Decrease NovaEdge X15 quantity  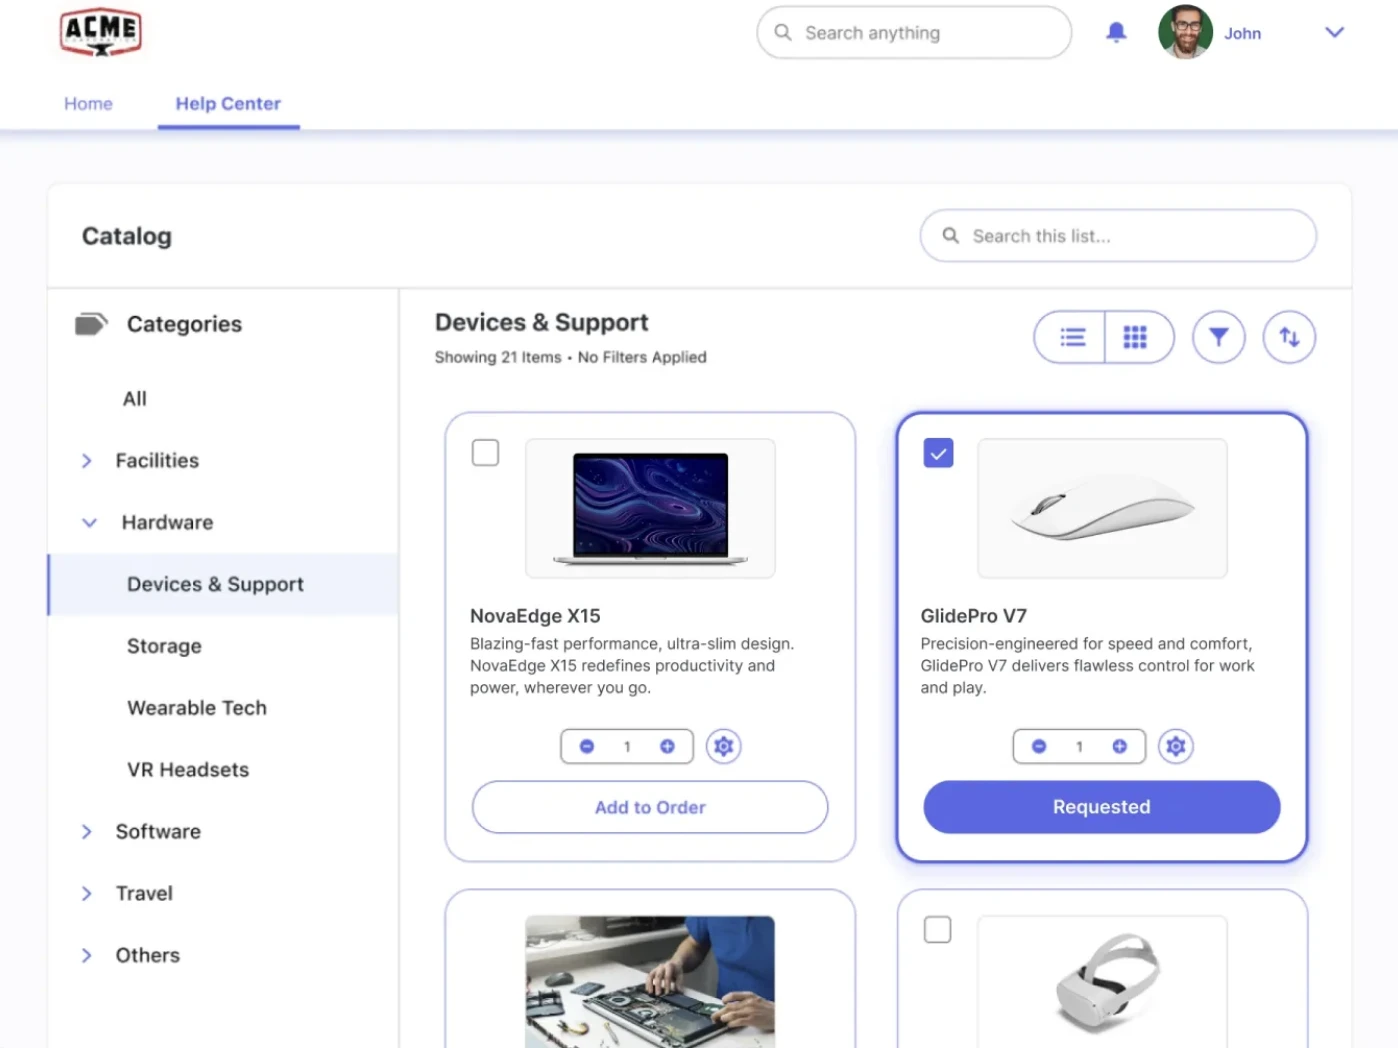587,746
